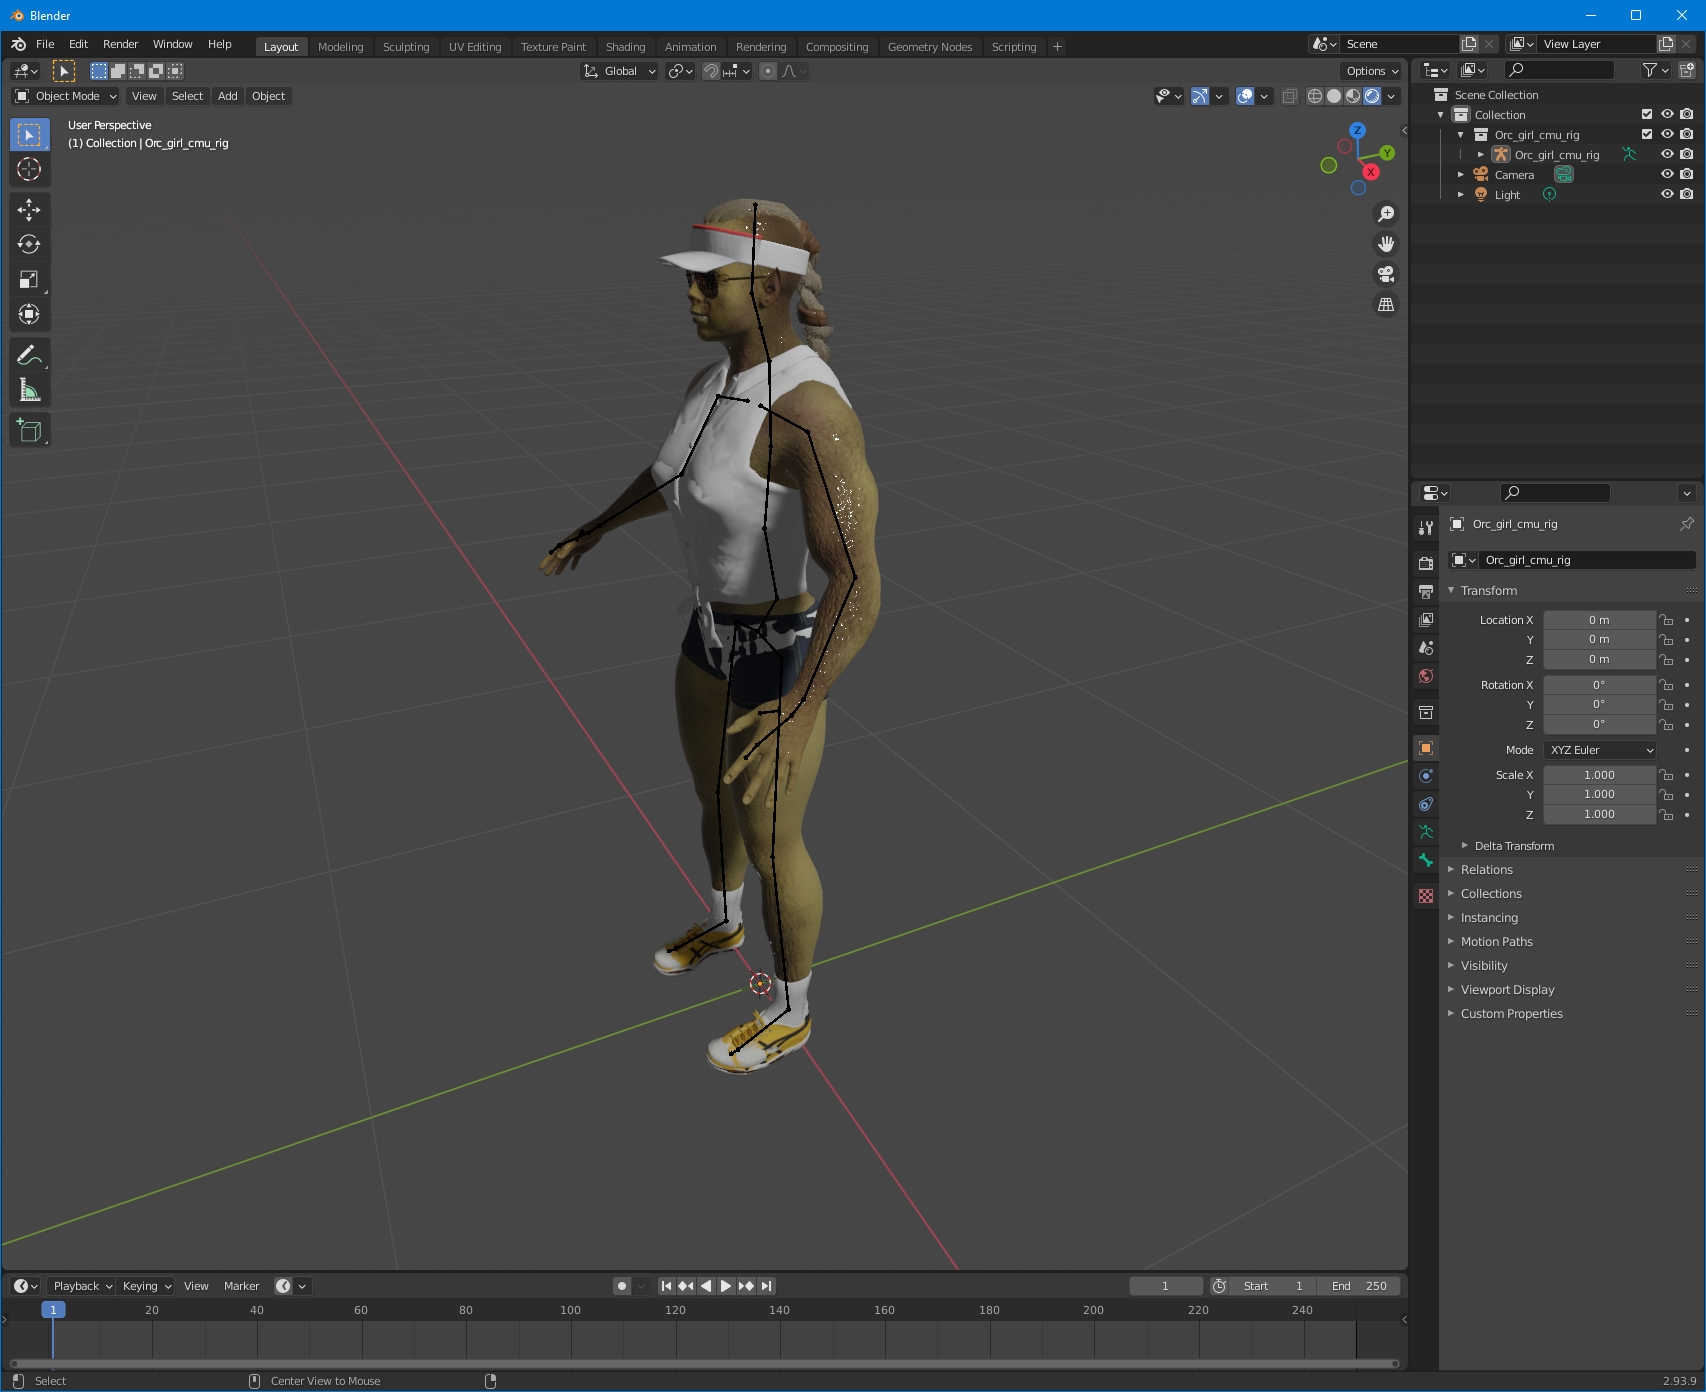Switch to the Sculpting workspace tab

coord(406,47)
